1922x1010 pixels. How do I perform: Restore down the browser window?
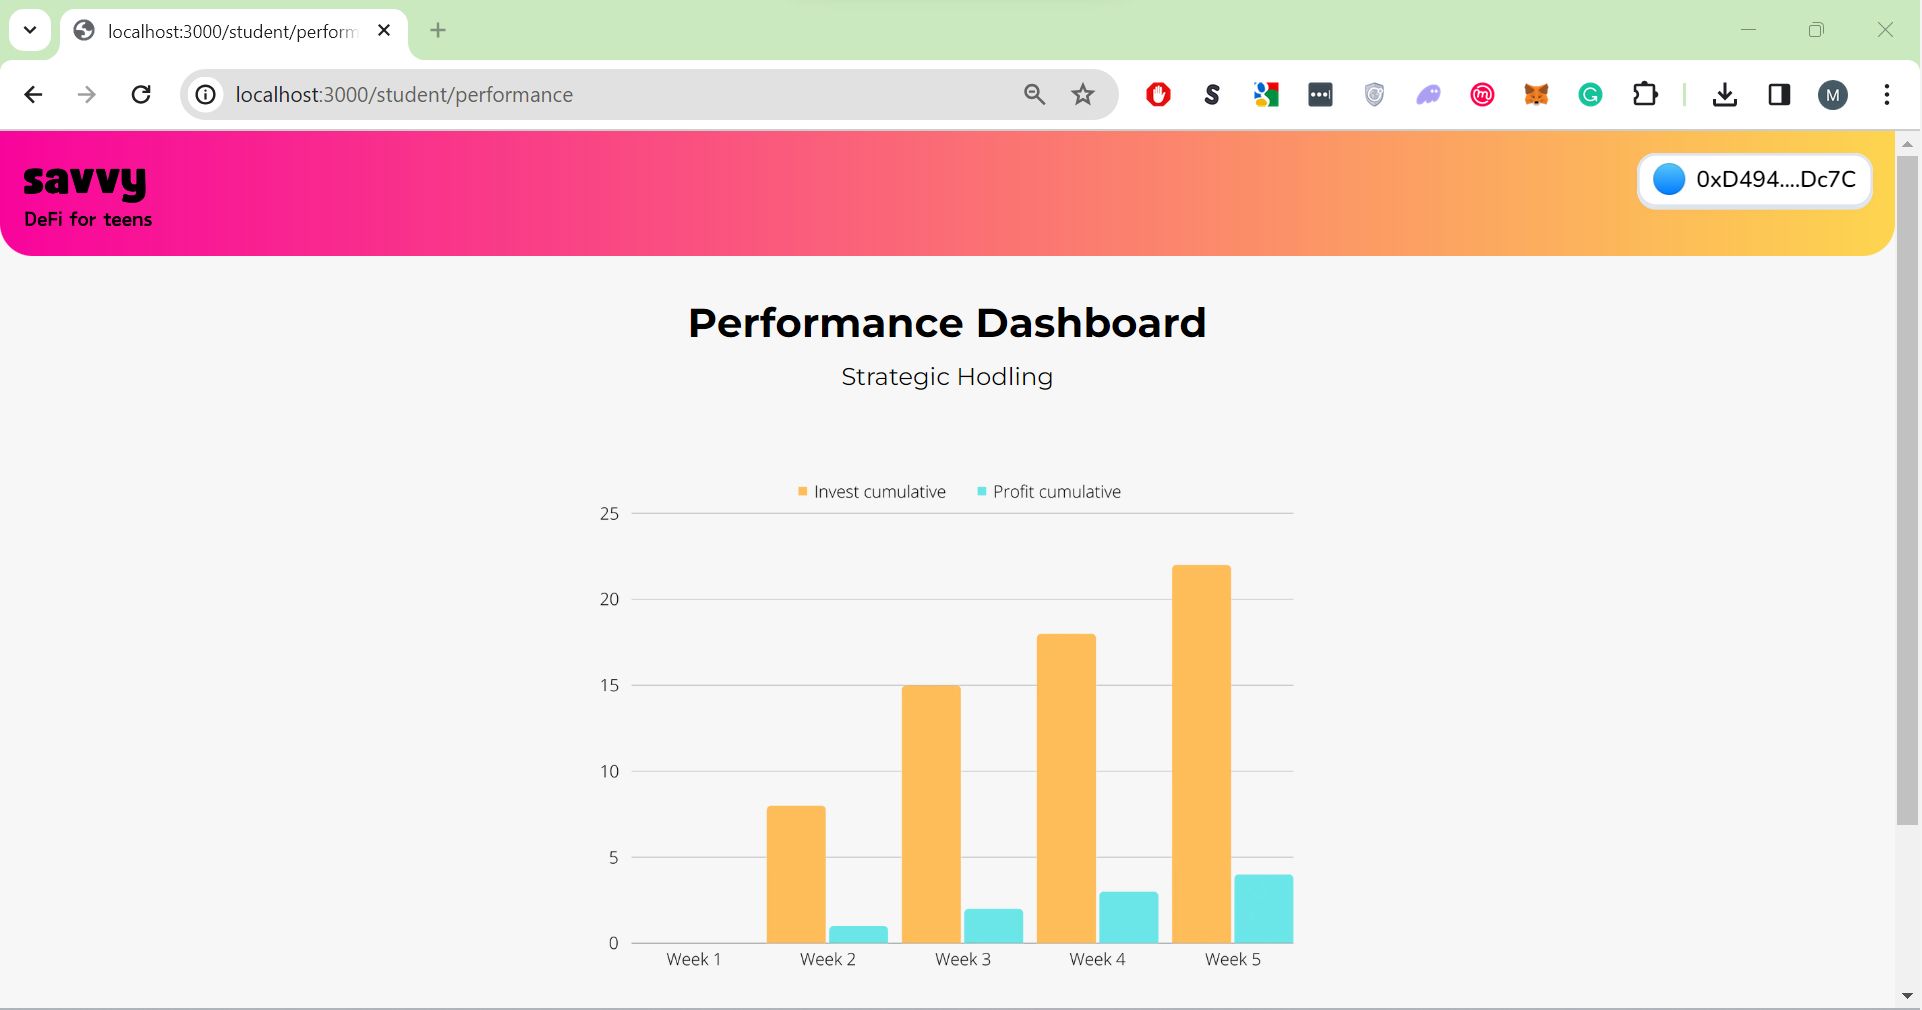point(1816,30)
